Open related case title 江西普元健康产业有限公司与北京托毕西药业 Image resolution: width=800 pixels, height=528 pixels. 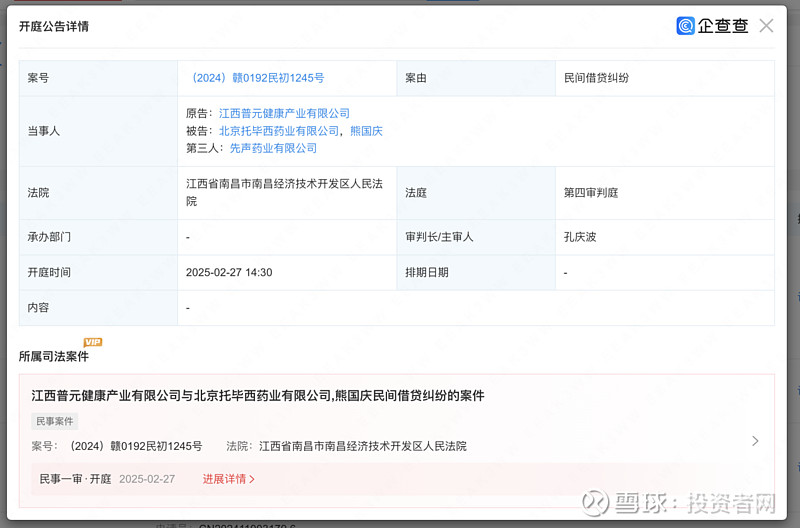pyautogui.click(x=258, y=396)
